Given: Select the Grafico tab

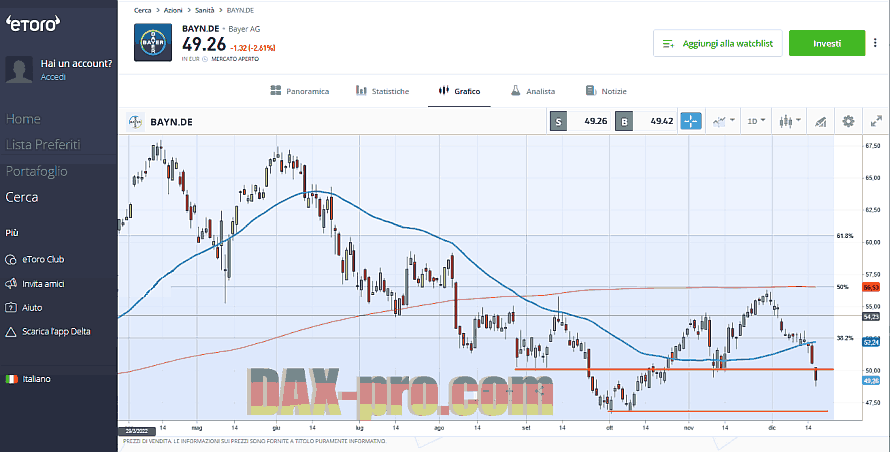Looking at the screenshot, I should tap(459, 91).
